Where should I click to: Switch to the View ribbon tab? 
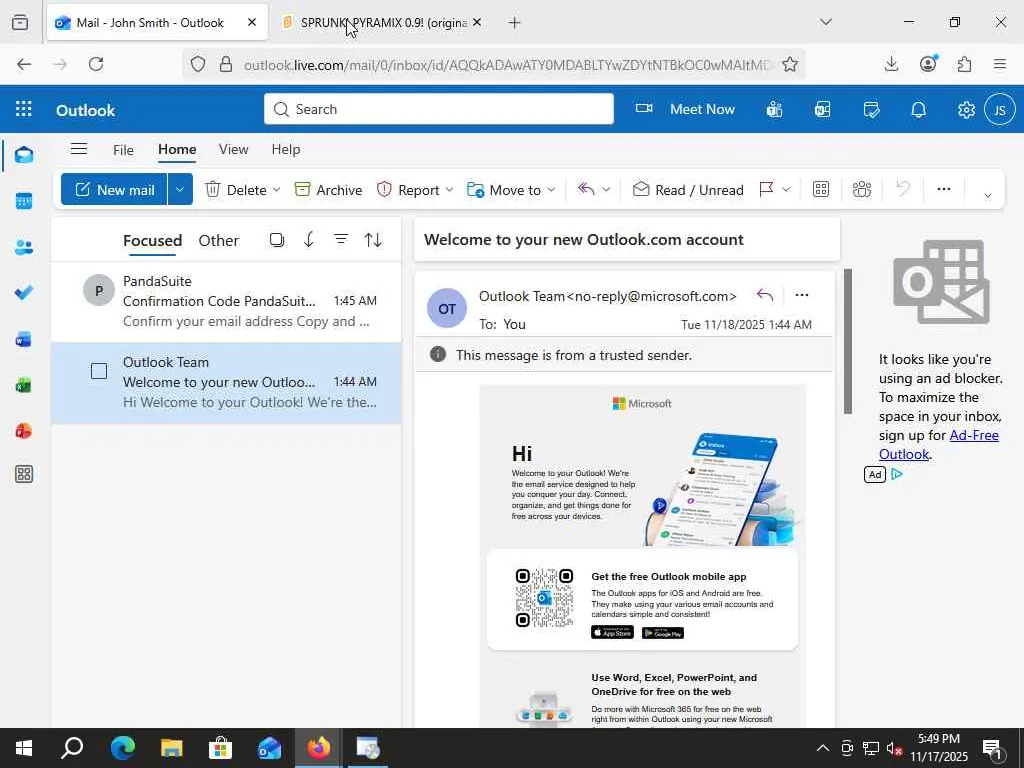[233, 150]
